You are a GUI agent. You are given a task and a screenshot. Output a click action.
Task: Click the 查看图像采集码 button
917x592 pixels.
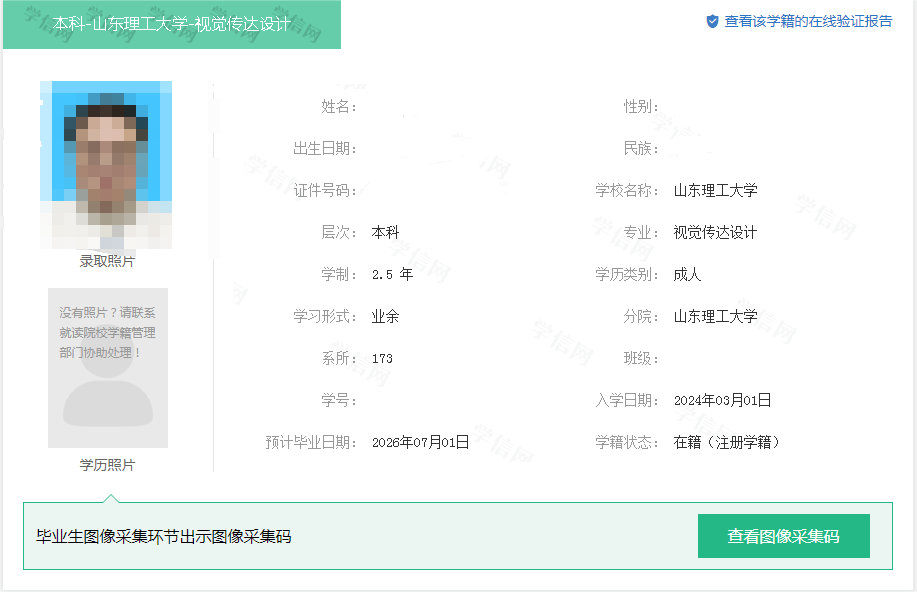[x=784, y=536]
